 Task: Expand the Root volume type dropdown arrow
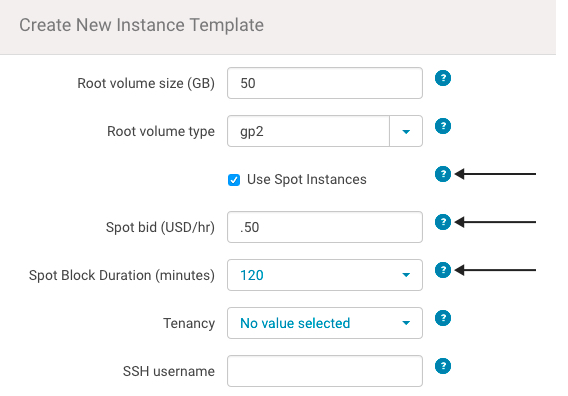(x=406, y=131)
